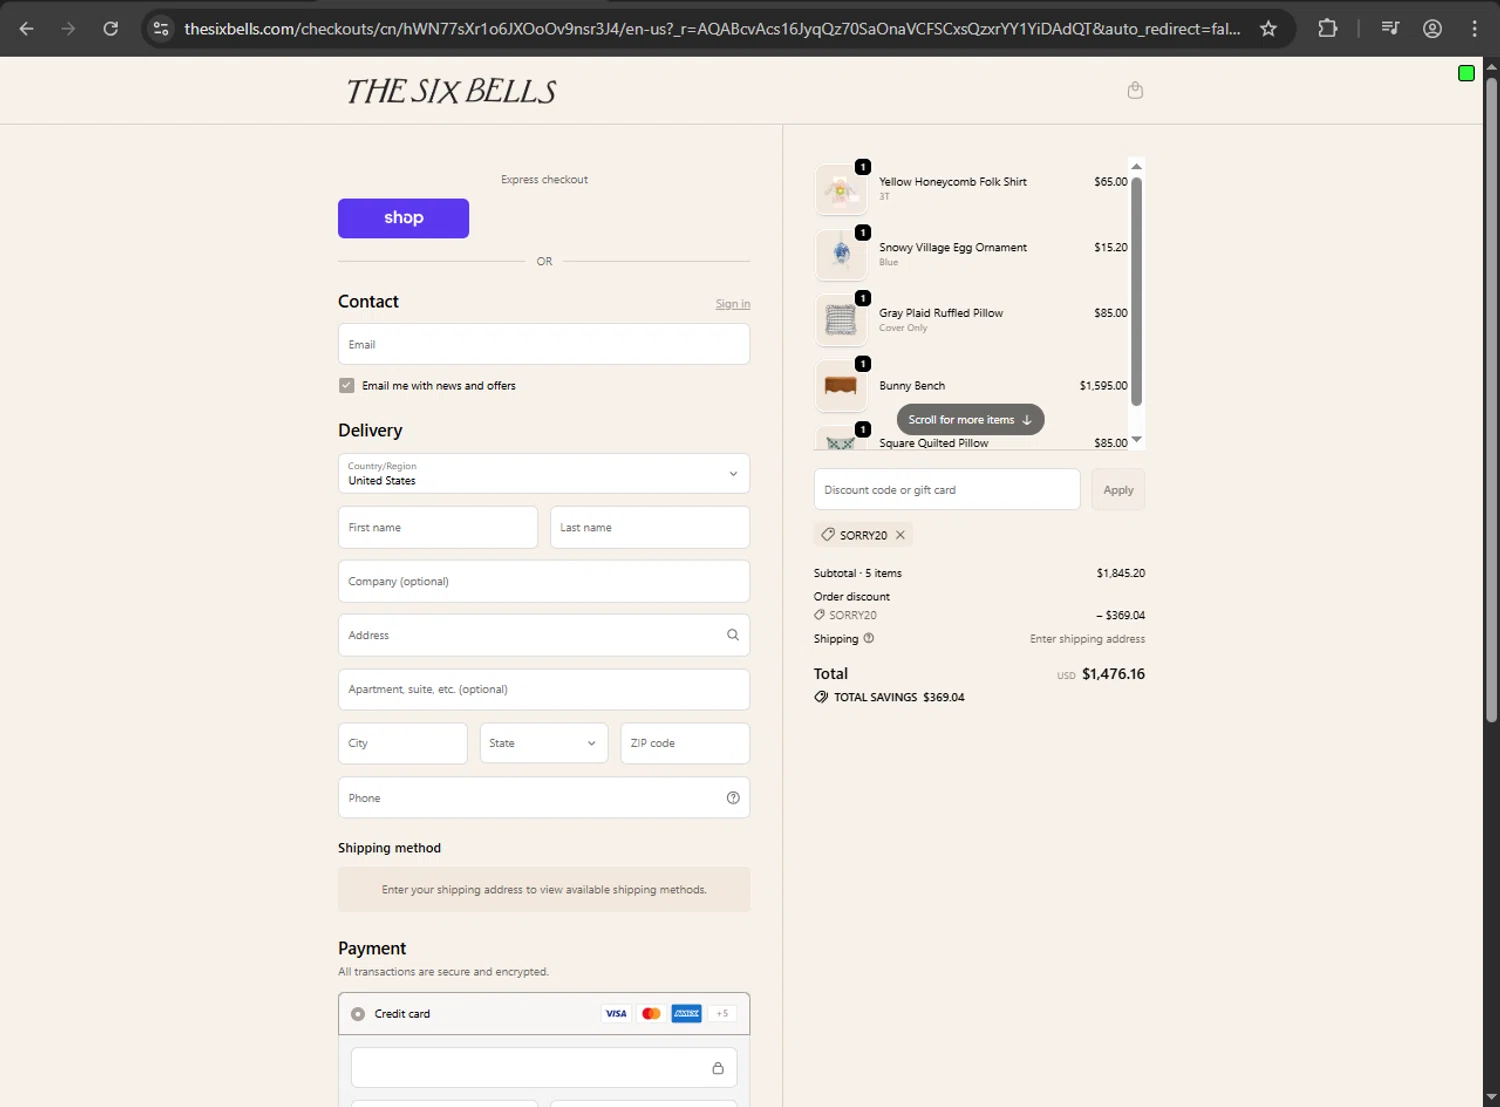Click the shipping info question icon
This screenshot has width=1500, height=1107.
[x=868, y=638]
